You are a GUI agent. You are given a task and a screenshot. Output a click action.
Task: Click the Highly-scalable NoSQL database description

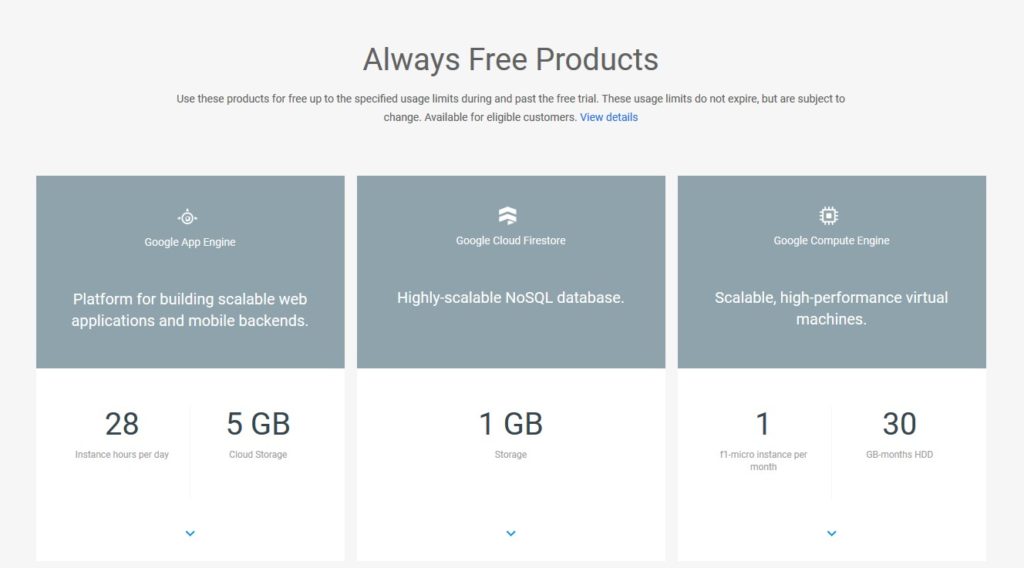pos(511,298)
